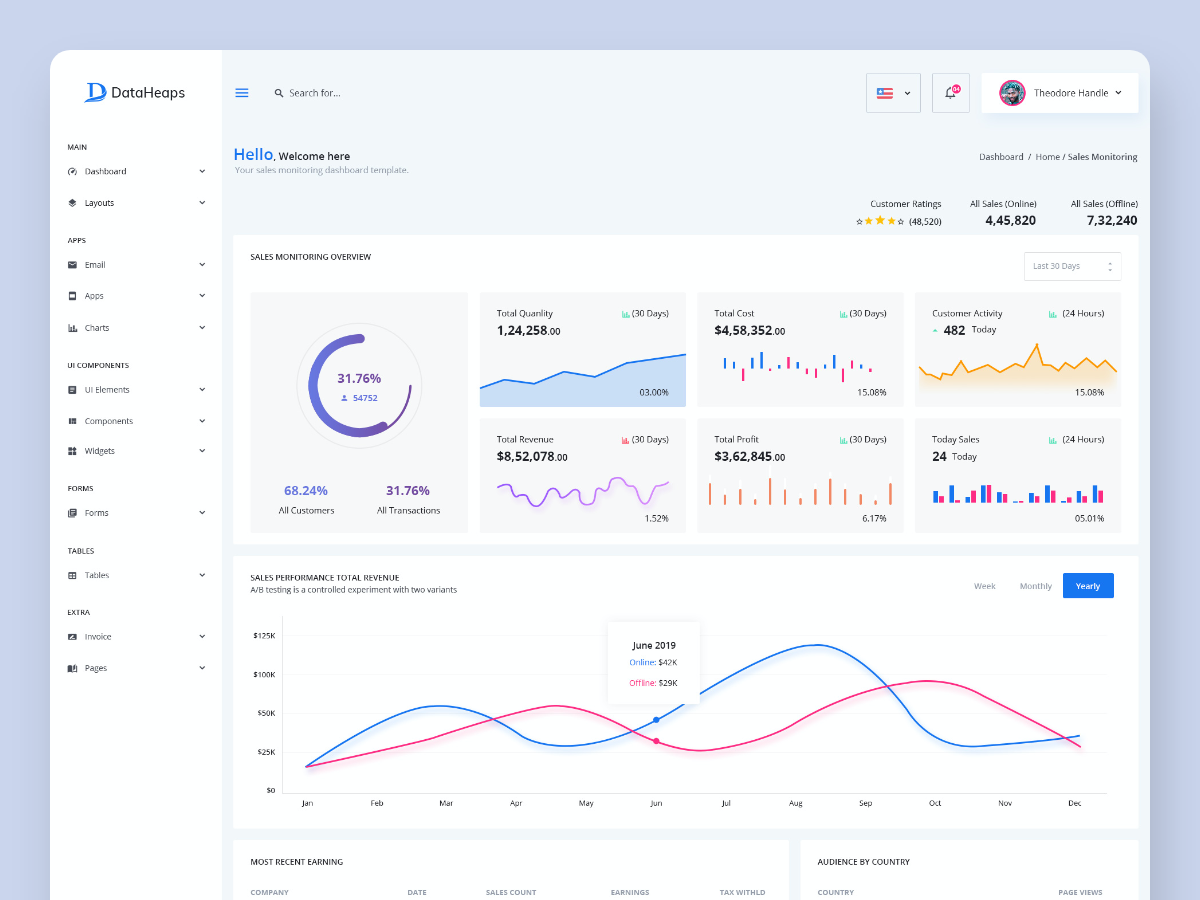Switch chart to Monthly view
This screenshot has height=900, width=1200.
pos(1035,586)
